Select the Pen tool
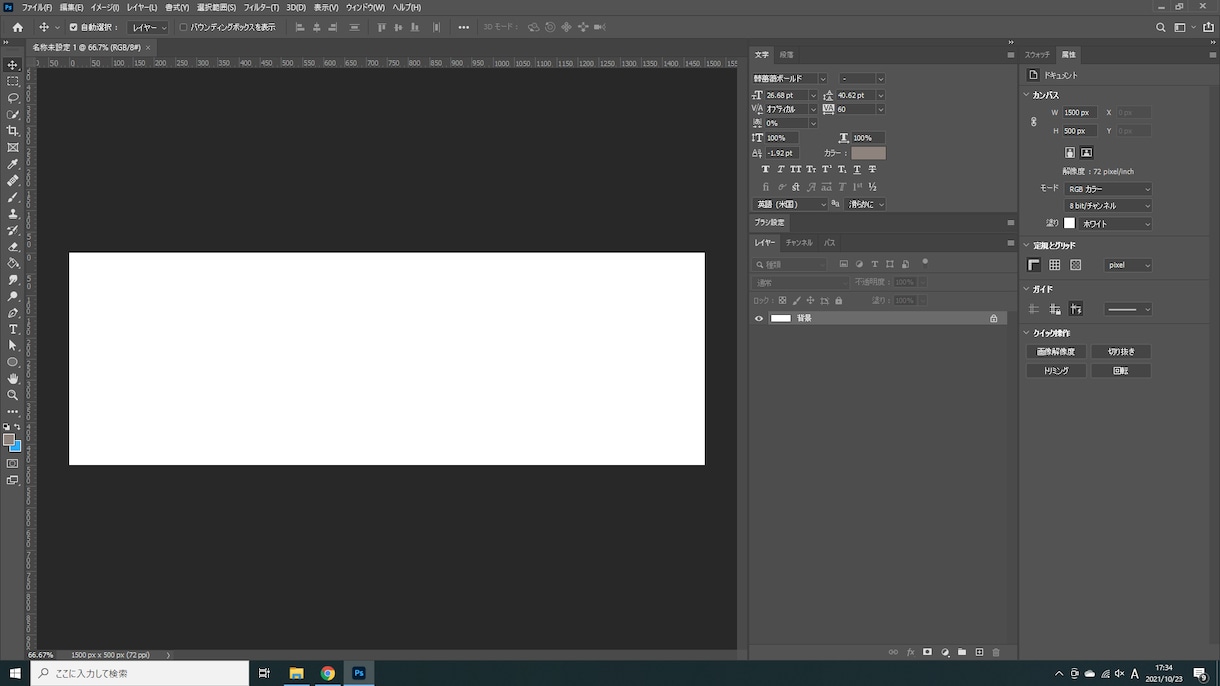The image size is (1220, 686). pyautogui.click(x=13, y=313)
